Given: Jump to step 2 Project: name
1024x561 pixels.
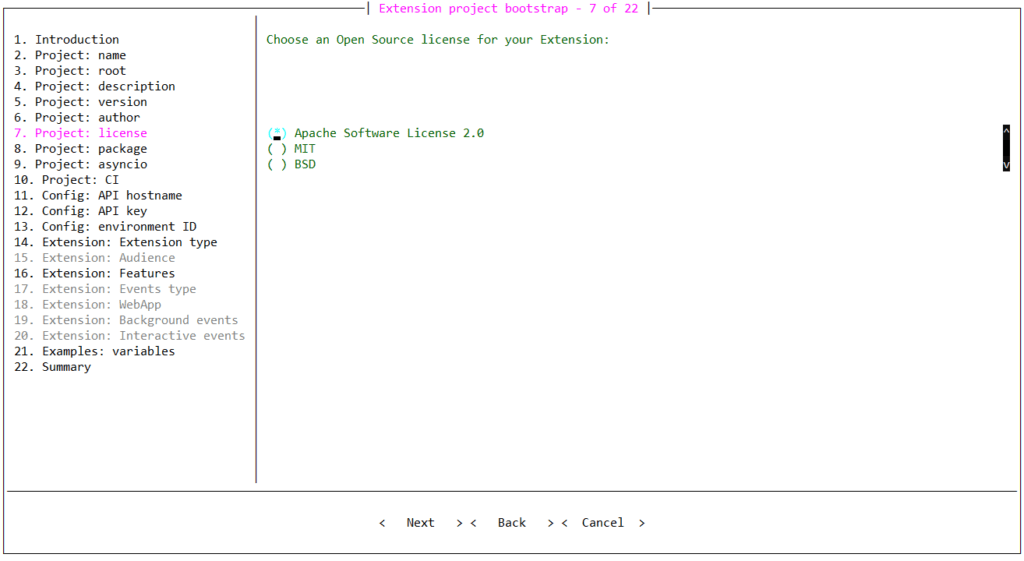Looking at the screenshot, I should tap(70, 56).
